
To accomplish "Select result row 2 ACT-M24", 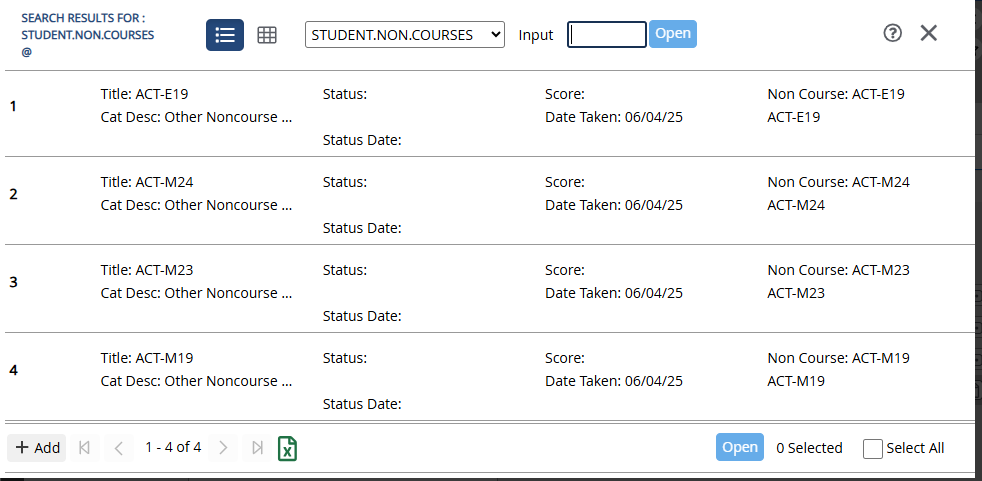I will 490,201.
